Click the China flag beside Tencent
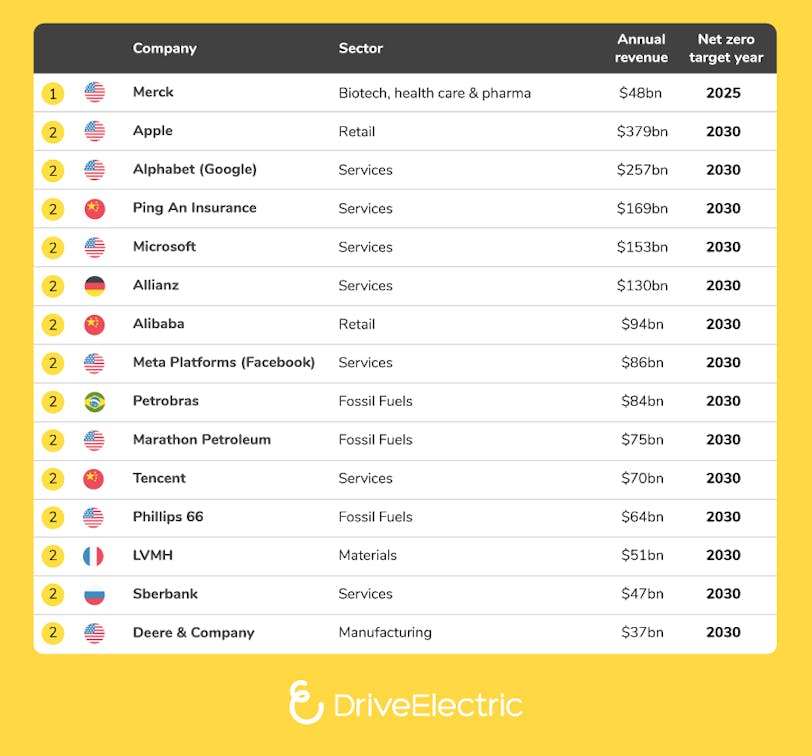 [94, 479]
